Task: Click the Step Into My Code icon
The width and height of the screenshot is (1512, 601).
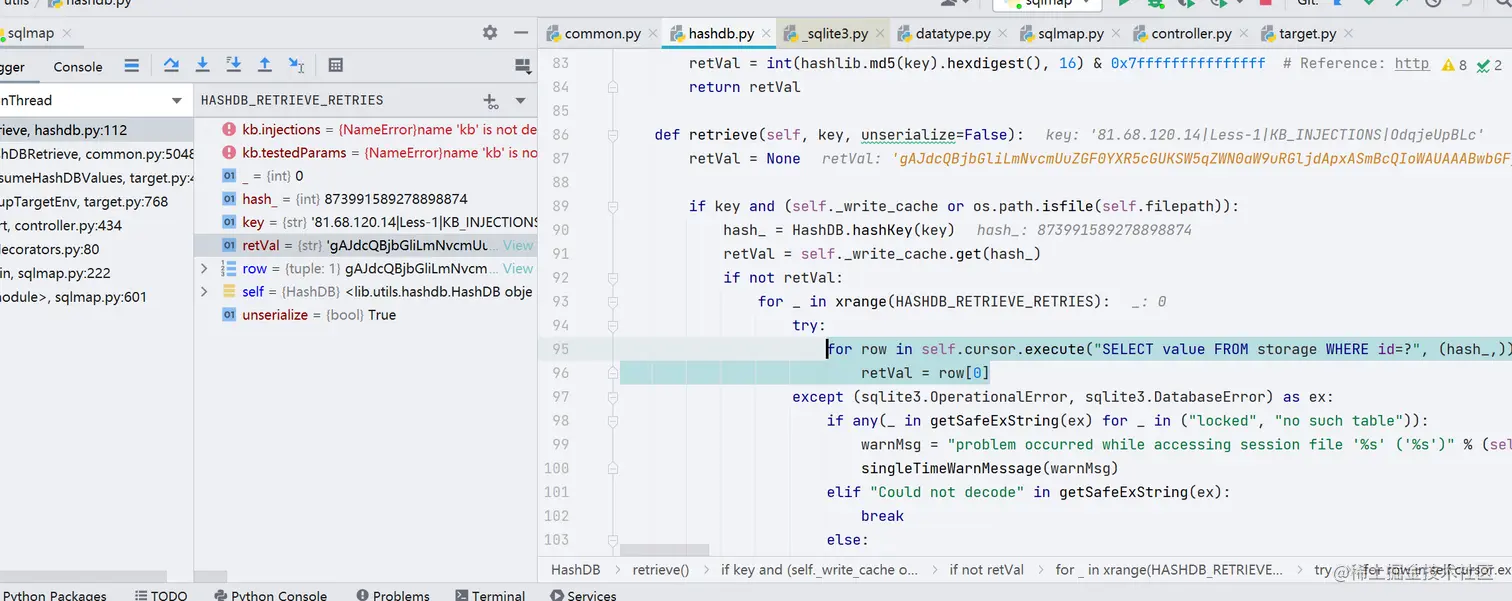Action: click(x=233, y=65)
